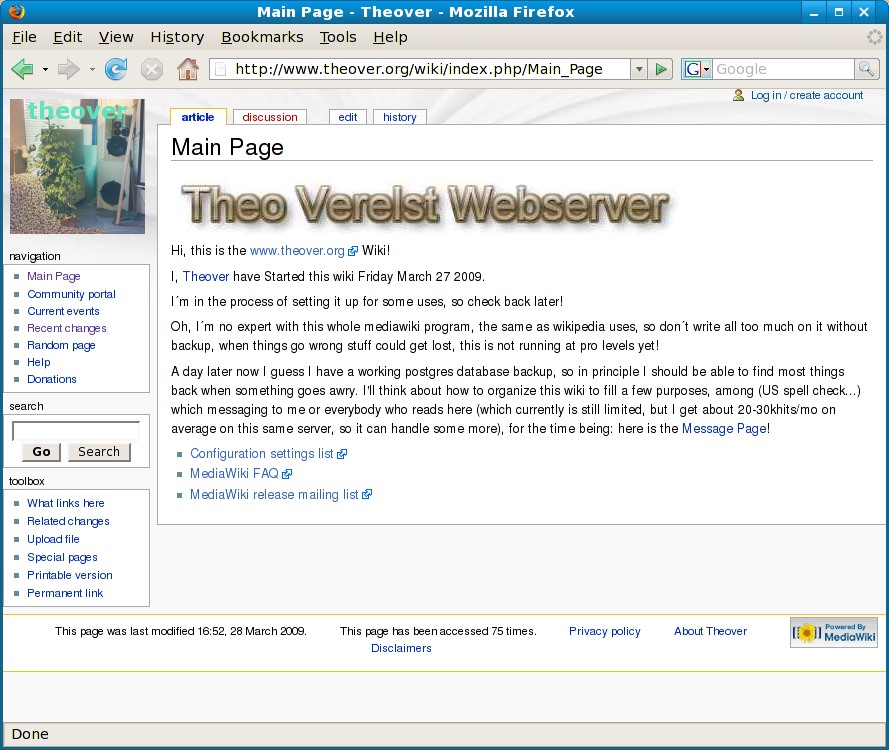
Task: Open the File menu
Action: (24, 37)
